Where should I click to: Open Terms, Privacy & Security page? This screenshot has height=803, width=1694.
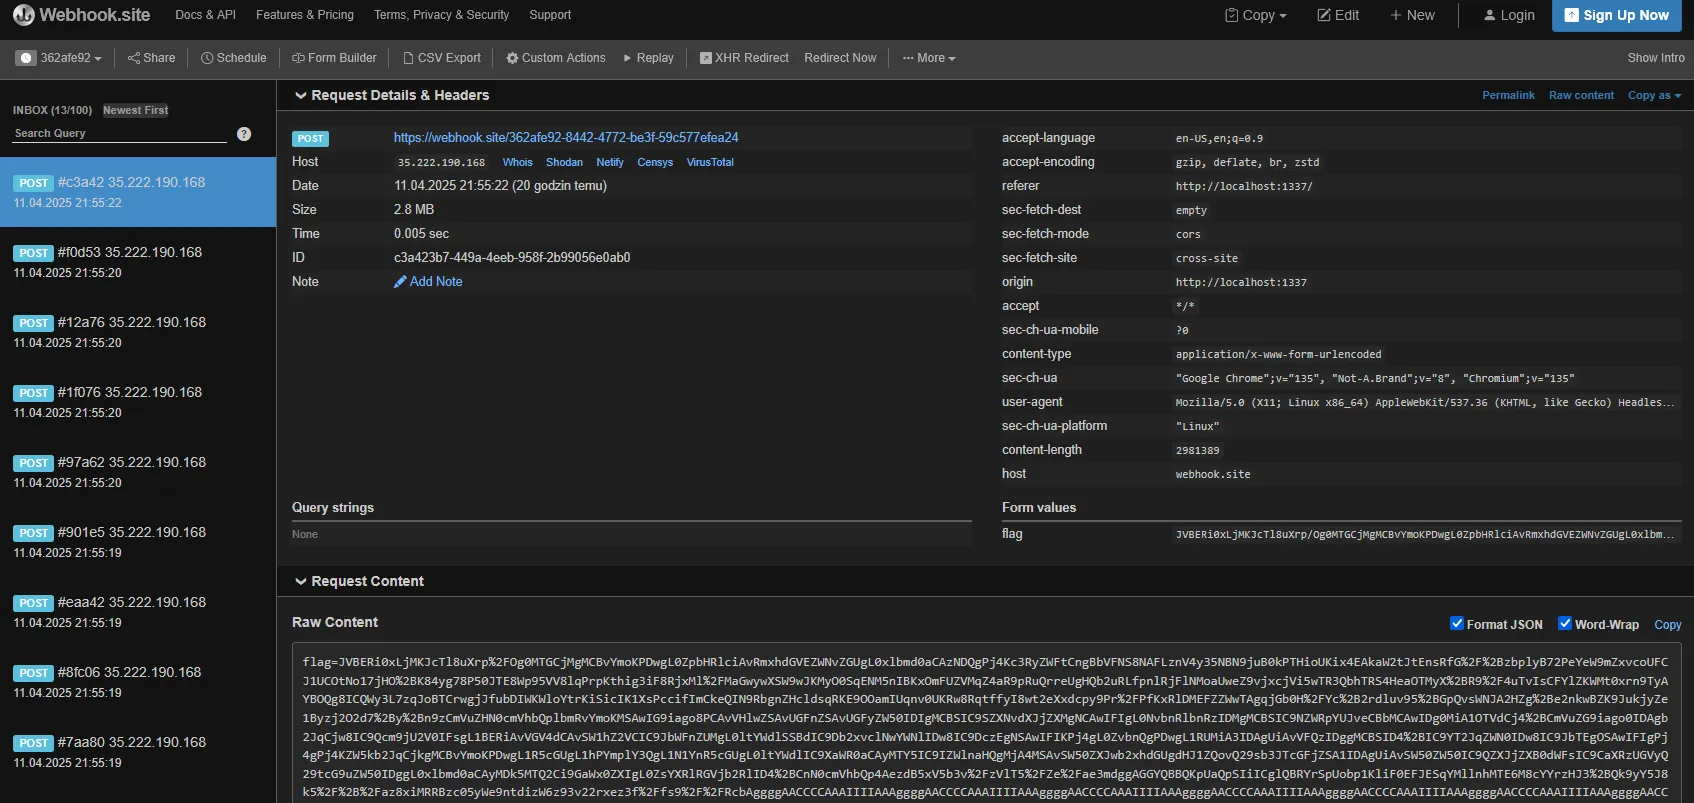pos(441,15)
